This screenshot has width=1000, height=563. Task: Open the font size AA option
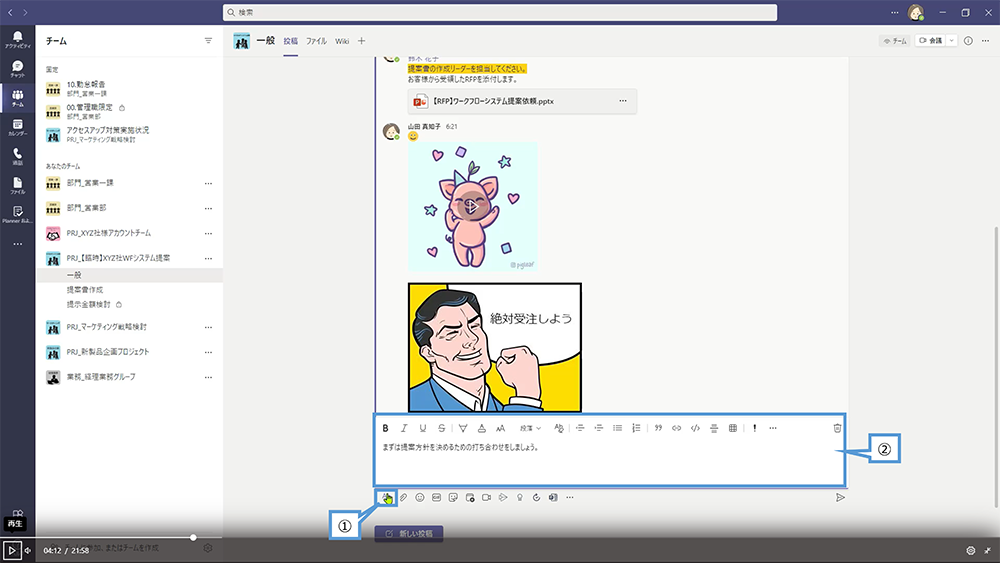coord(501,428)
